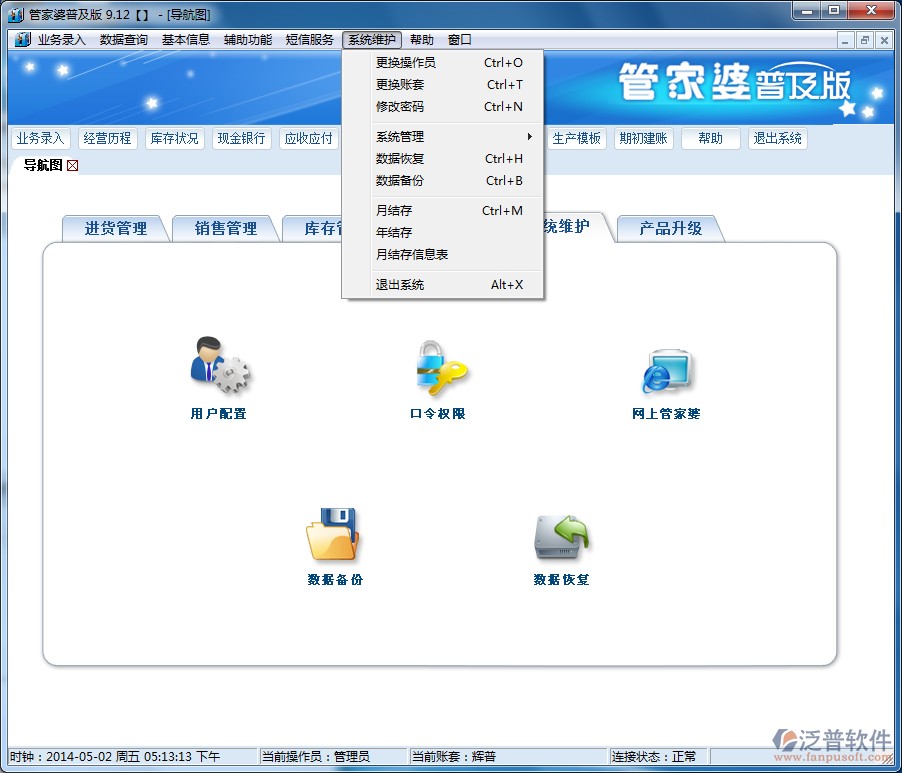The width and height of the screenshot is (902, 773).
Task: Open the 业务录入 menu
Action: click(62, 40)
